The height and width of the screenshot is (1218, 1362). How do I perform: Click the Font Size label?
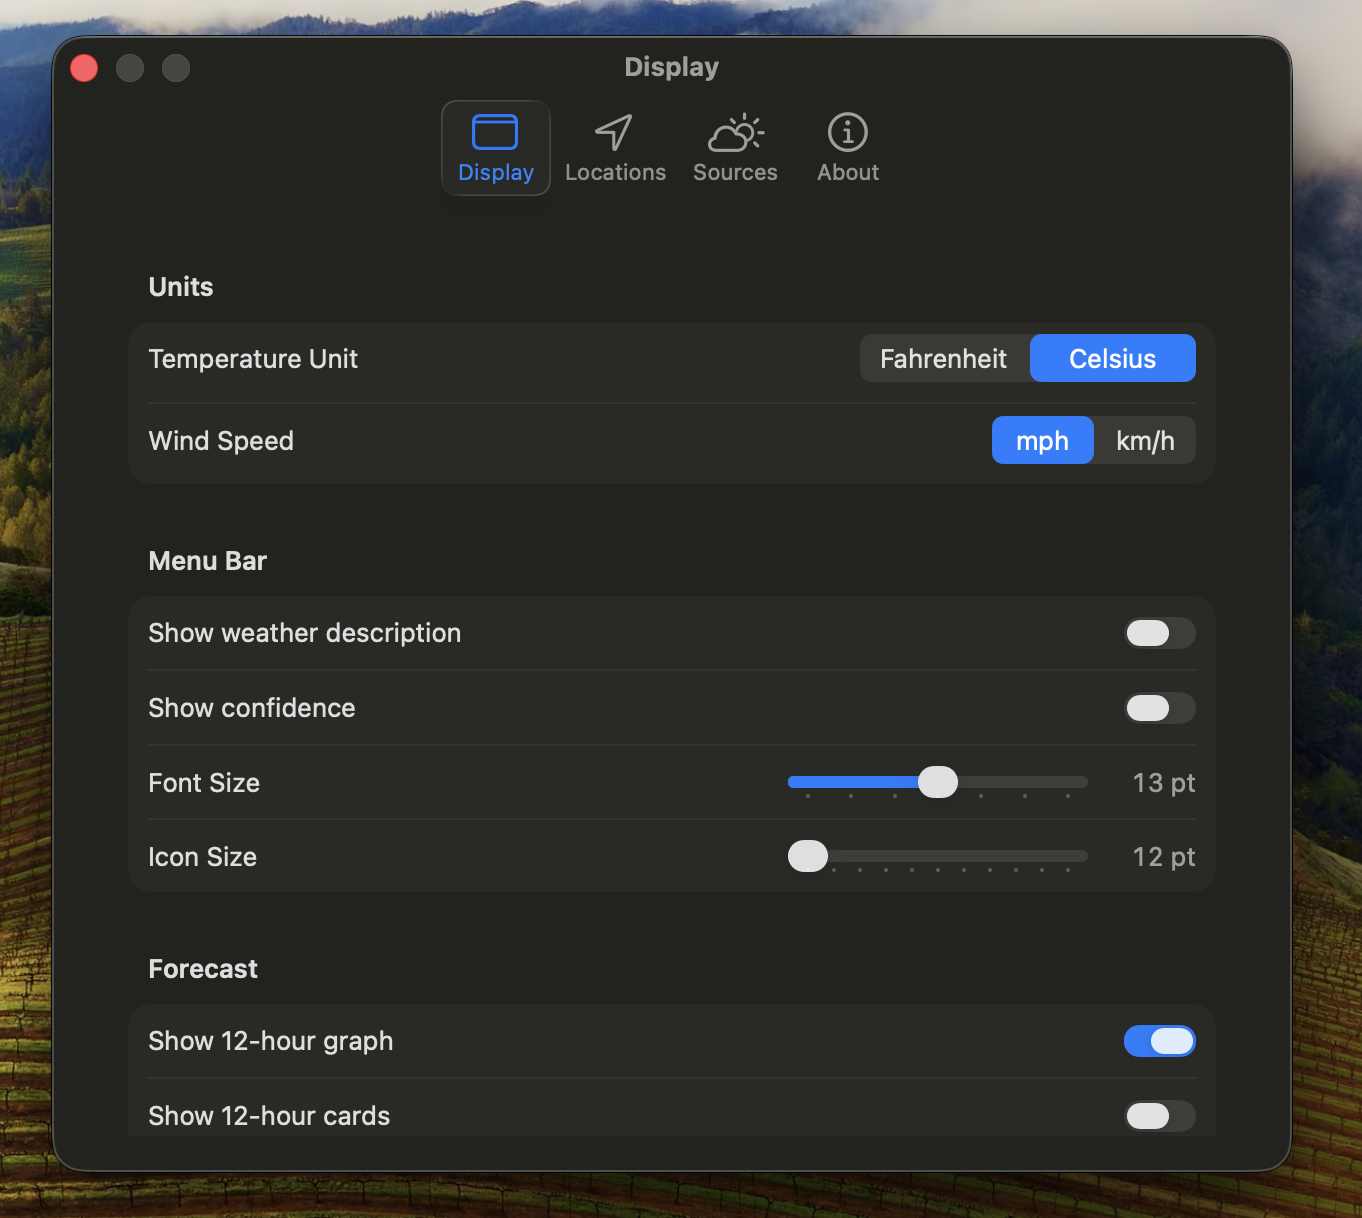[204, 783]
